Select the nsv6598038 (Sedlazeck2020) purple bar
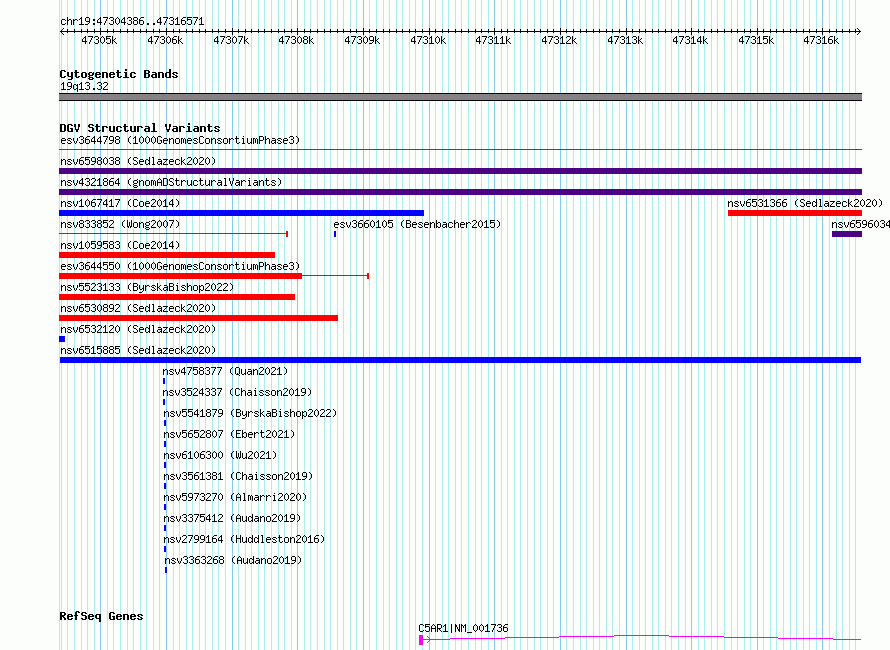 (460, 171)
